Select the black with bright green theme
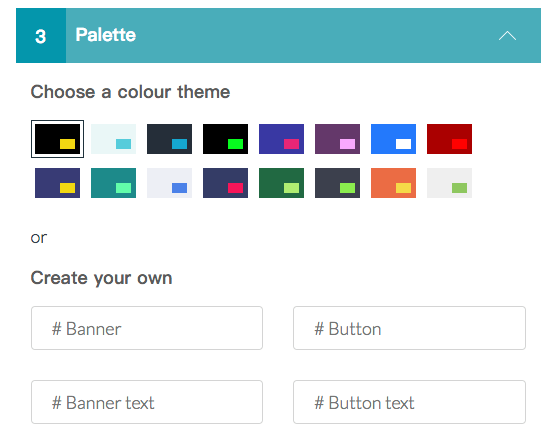This screenshot has height=440, width=554. [x=225, y=139]
